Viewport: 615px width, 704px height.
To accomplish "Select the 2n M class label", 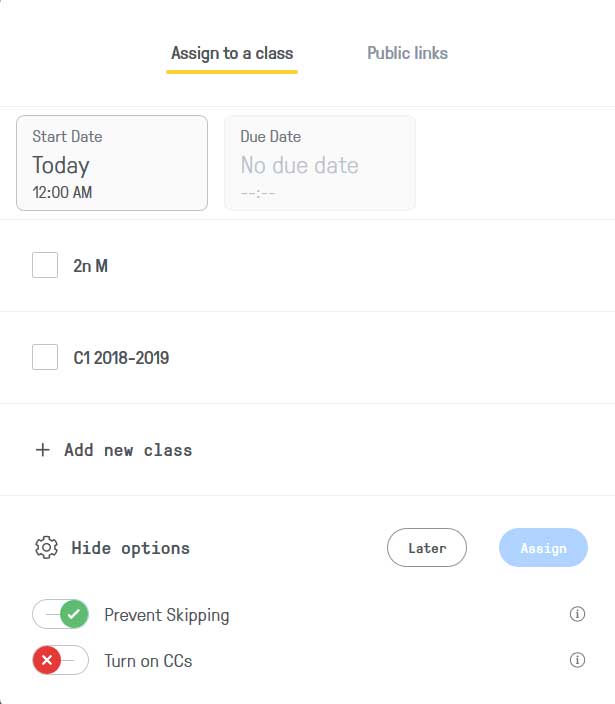I will [91, 266].
